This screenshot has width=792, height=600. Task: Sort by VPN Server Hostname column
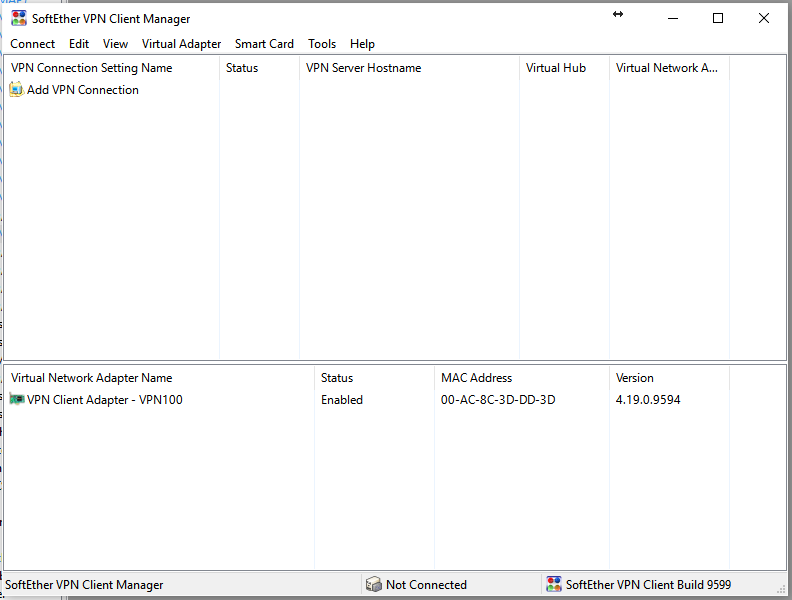coord(409,68)
